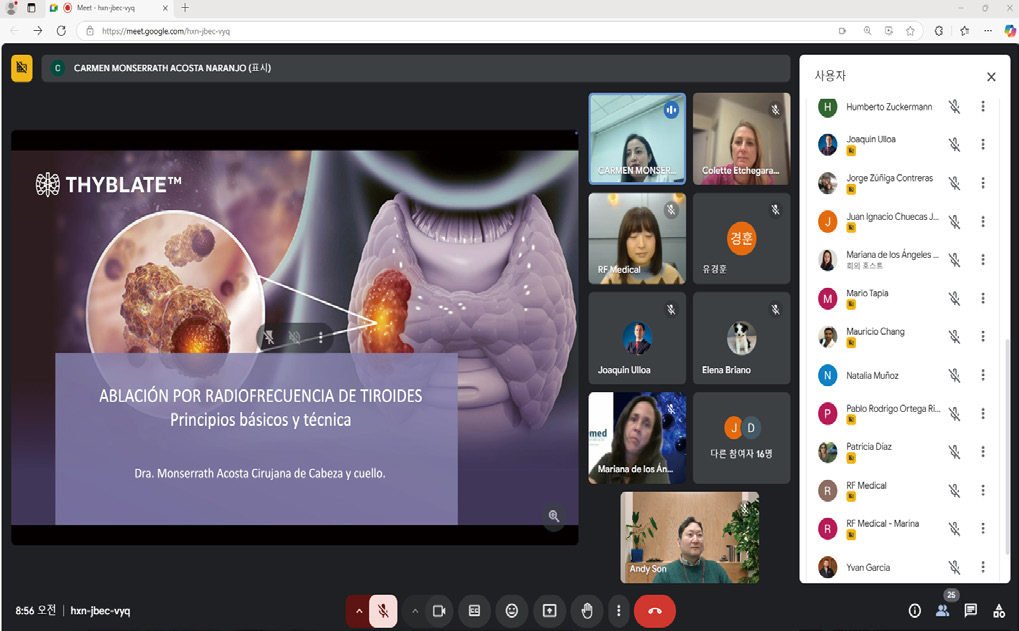Open the emoji reactions button
This screenshot has height=631, width=1019.
pyautogui.click(x=511, y=611)
